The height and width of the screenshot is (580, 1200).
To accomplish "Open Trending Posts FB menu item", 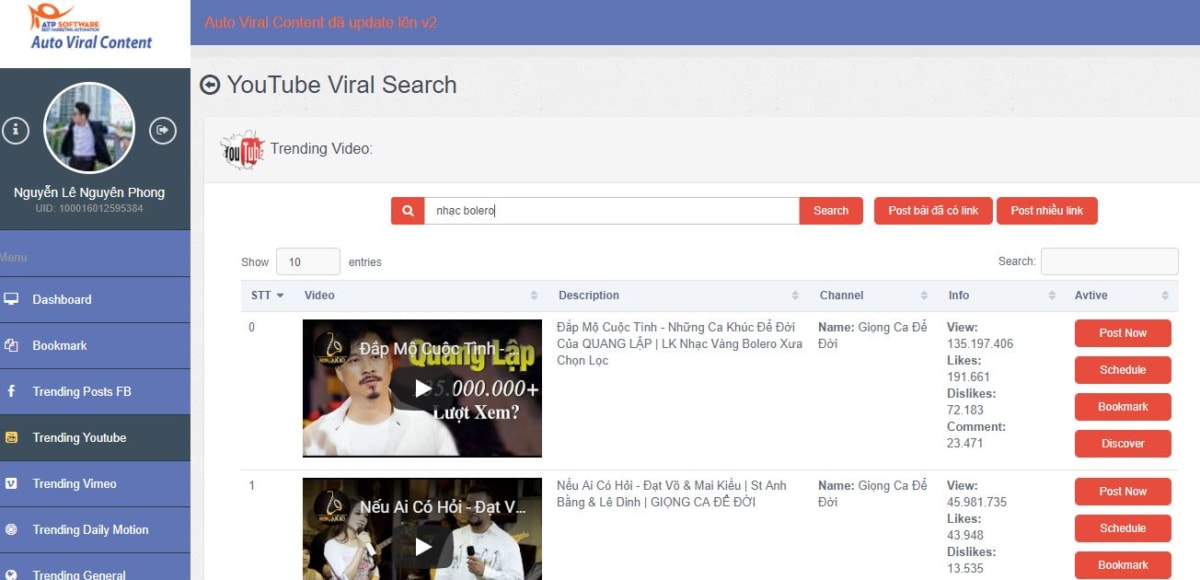I will [95, 391].
